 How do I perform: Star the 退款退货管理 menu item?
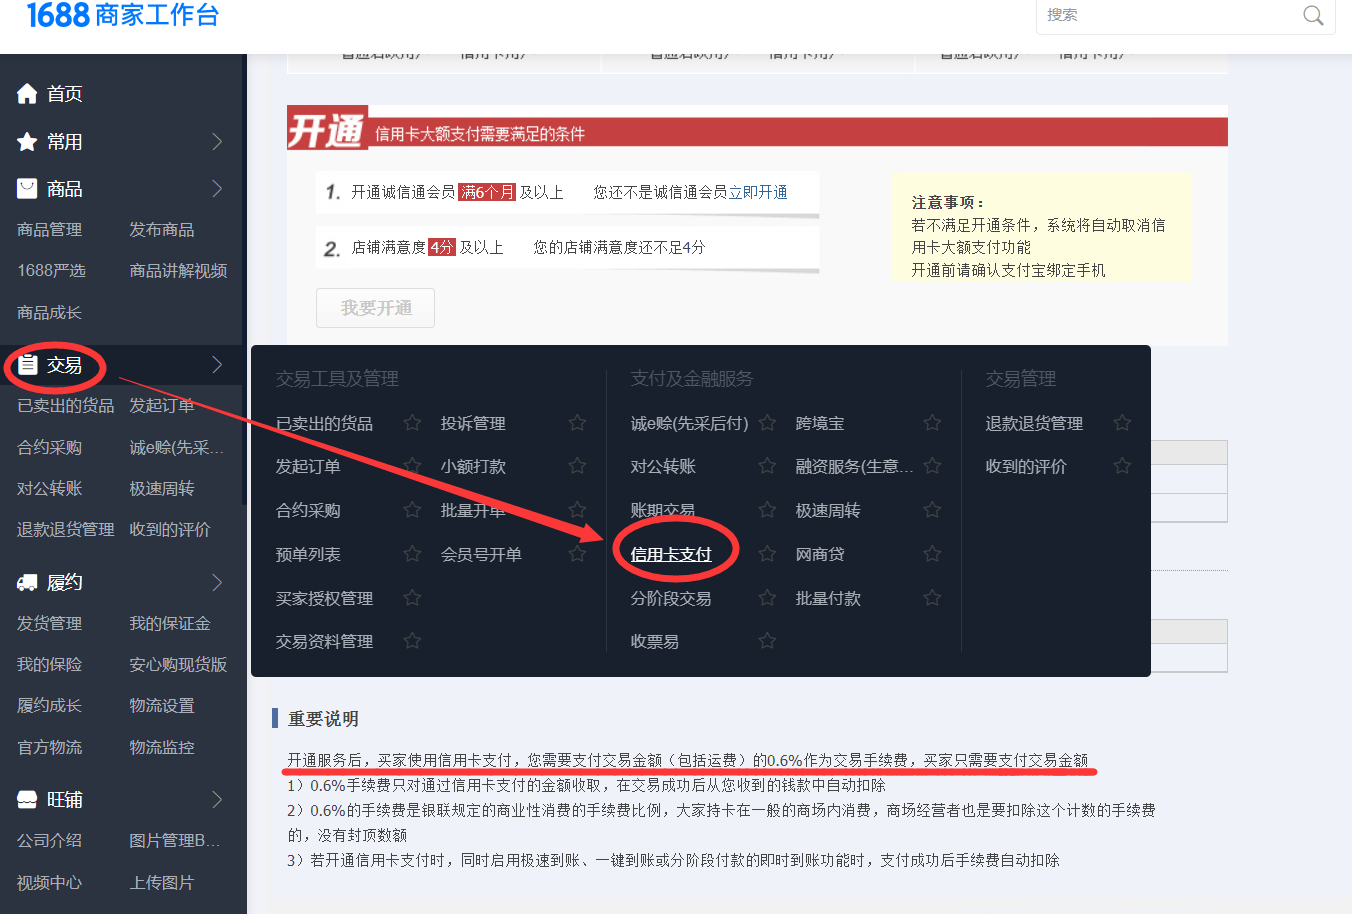point(1122,423)
